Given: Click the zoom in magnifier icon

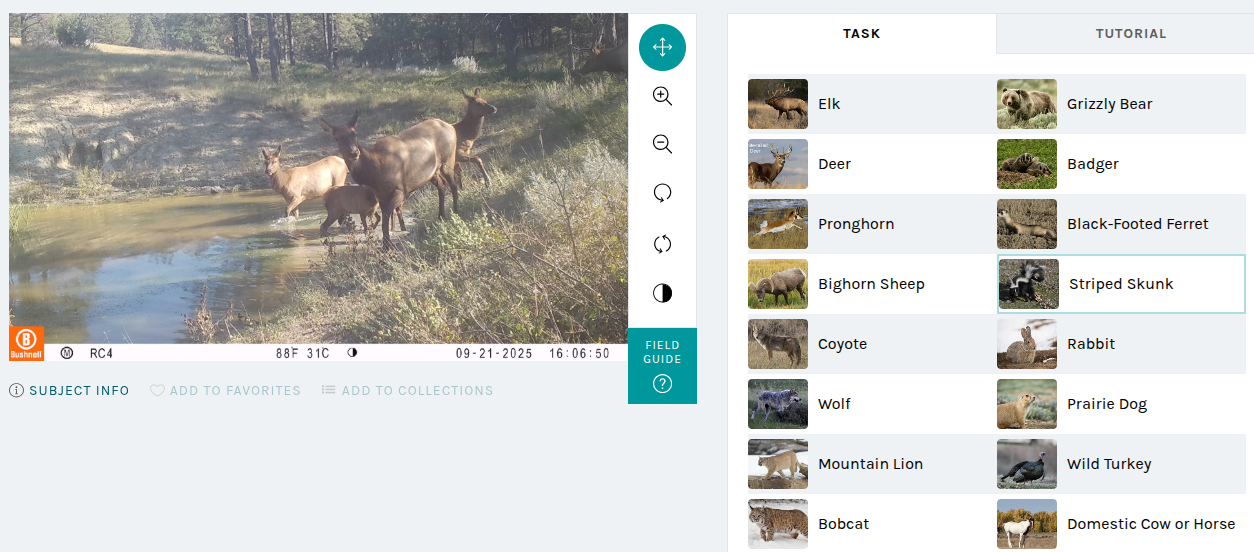Looking at the screenshot, I should pos(662,96).
